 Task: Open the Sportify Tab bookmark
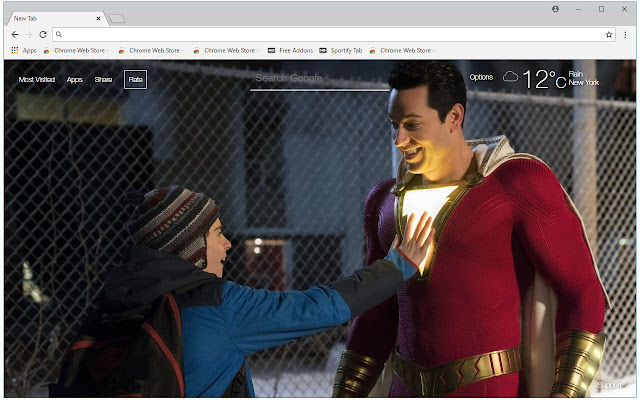pyautogui.click(x=340, y=51)
